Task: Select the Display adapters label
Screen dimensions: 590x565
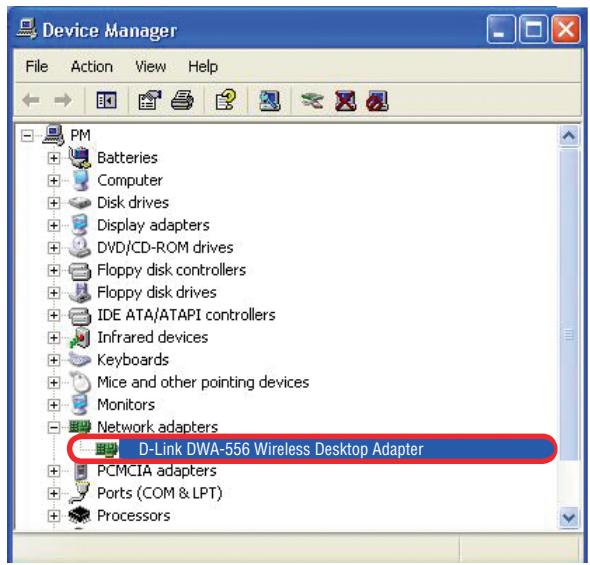Action: coord(153,225)
